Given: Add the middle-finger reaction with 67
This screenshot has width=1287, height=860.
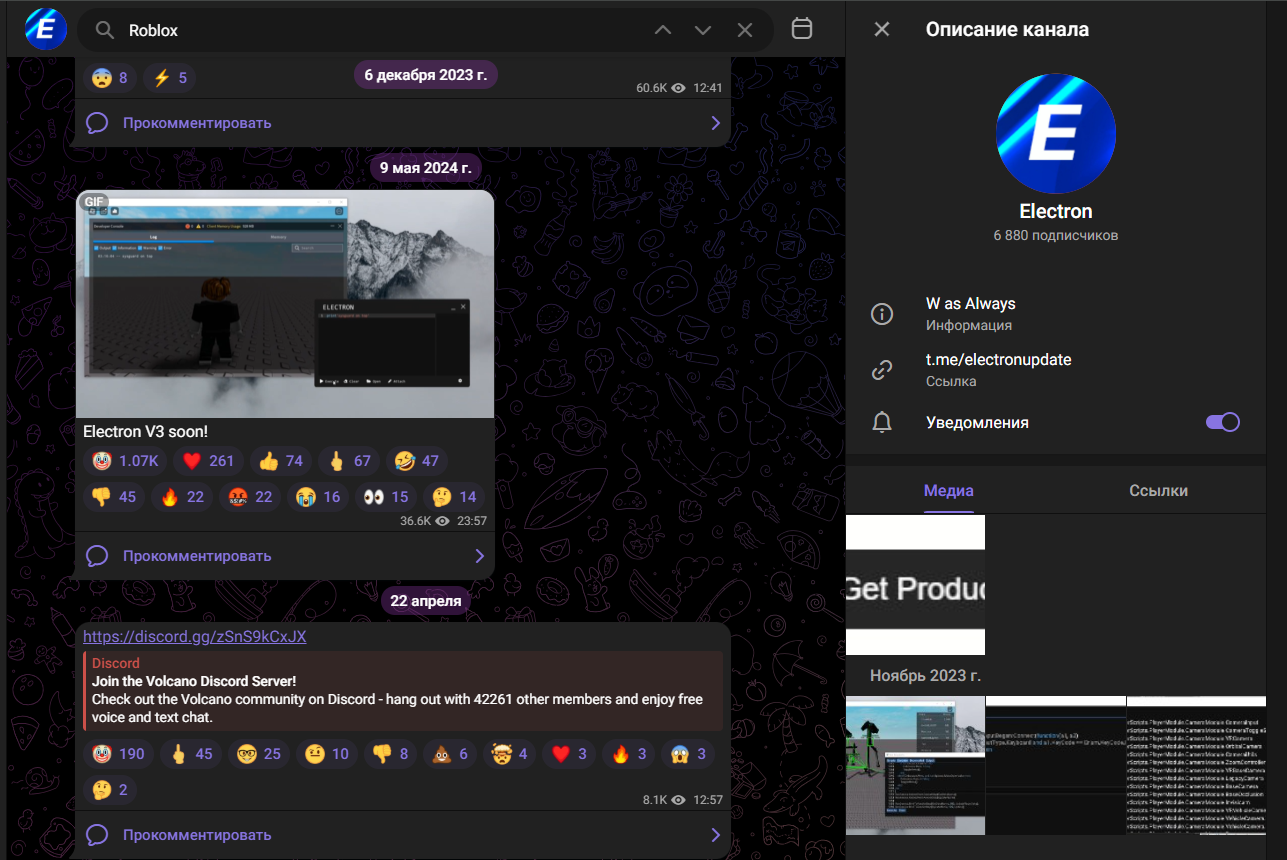Looking at the screenshot, I should coord(348,461).
